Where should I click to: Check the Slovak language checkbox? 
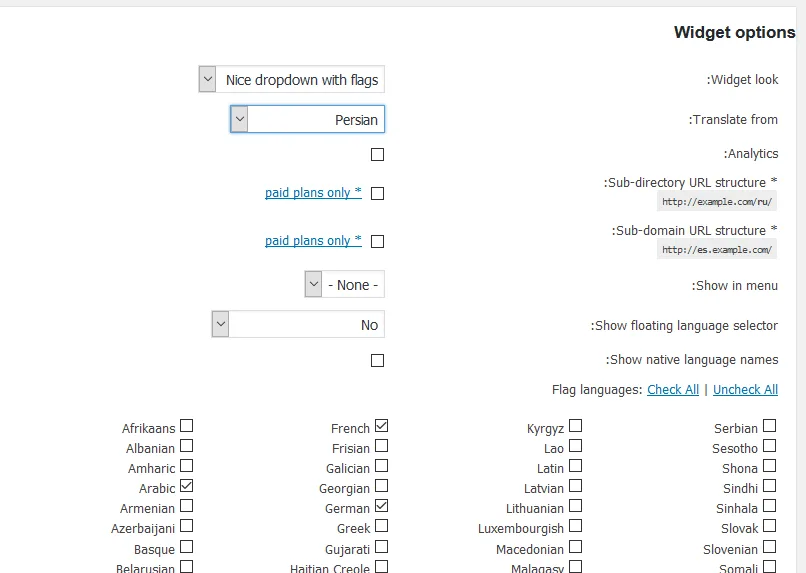[770, 526]
